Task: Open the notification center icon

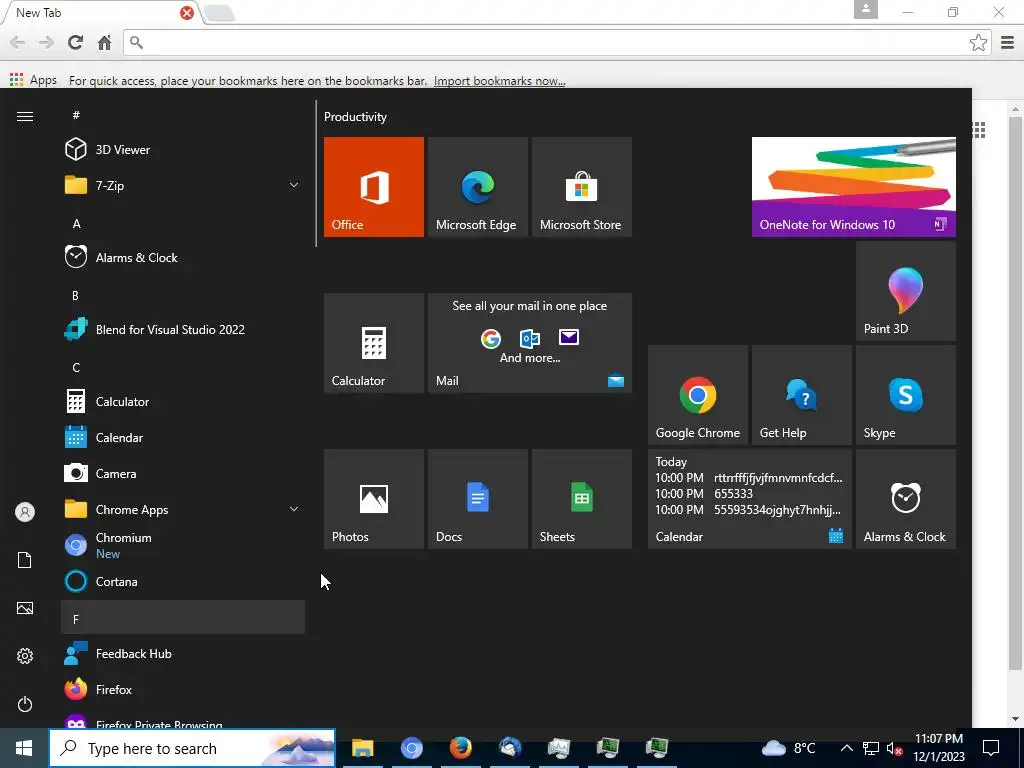Action: (991, 748)
